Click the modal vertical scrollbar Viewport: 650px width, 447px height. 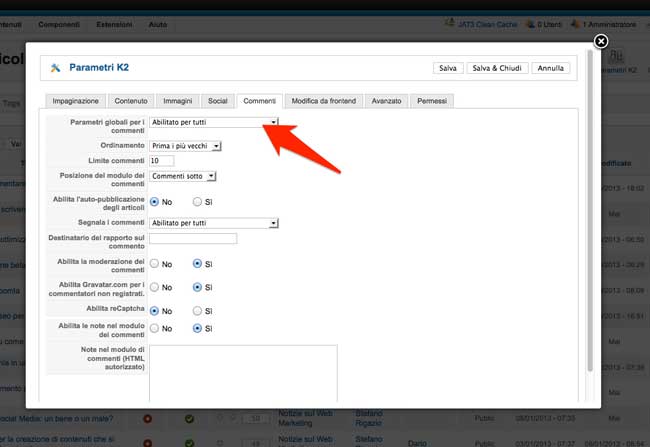(590, 211)
